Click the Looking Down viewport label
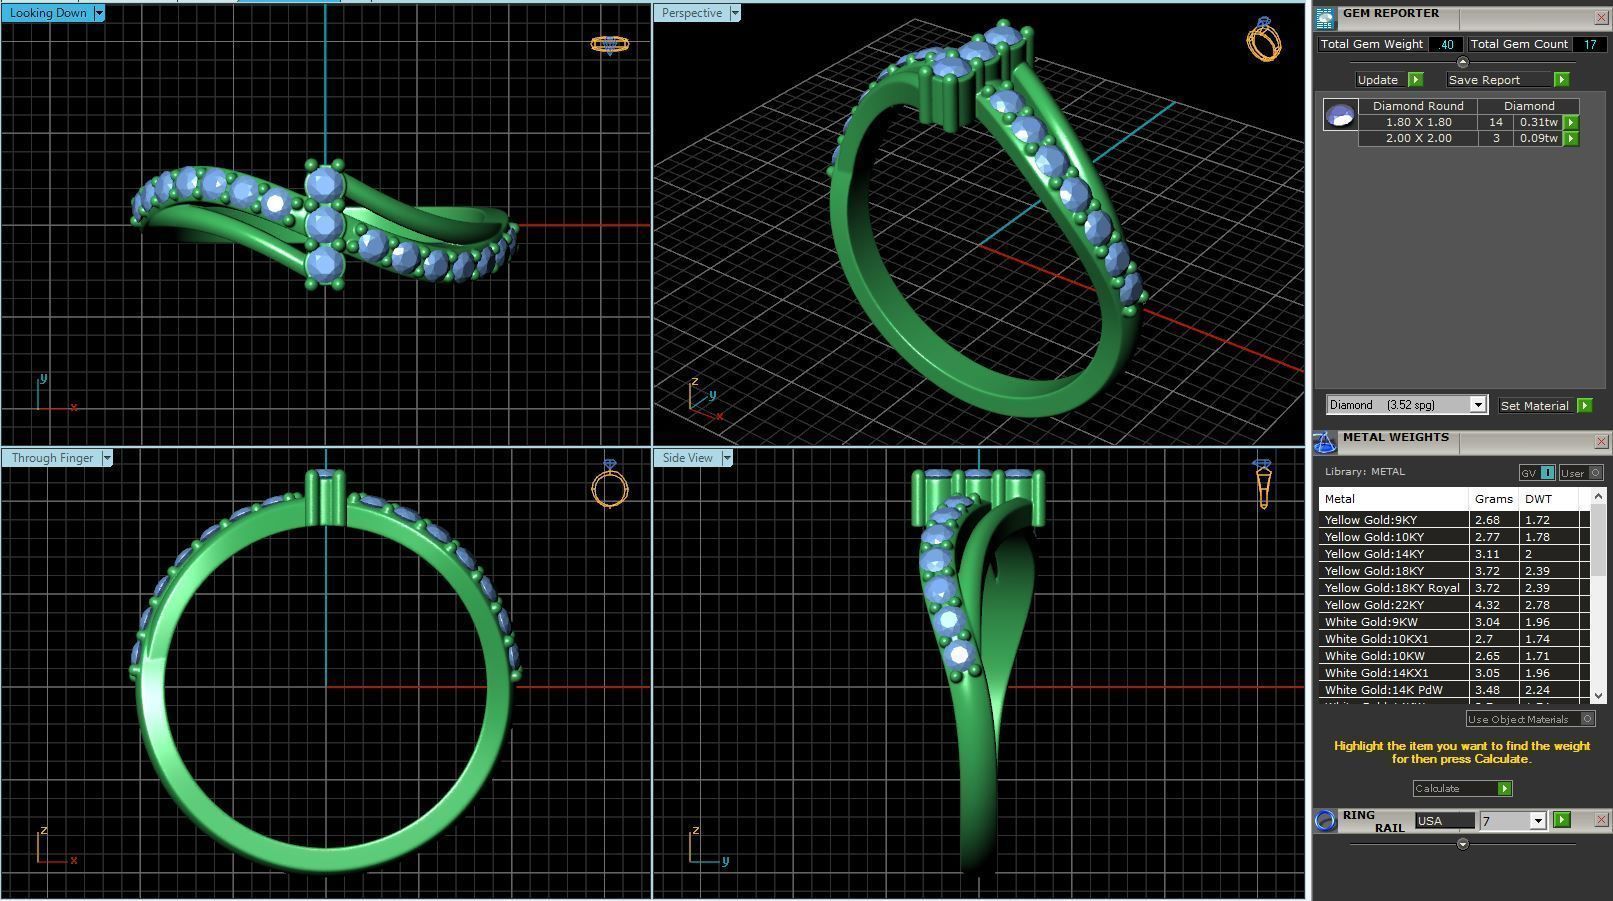This screenshot has height=901, width=1613. tap(47, 13)
